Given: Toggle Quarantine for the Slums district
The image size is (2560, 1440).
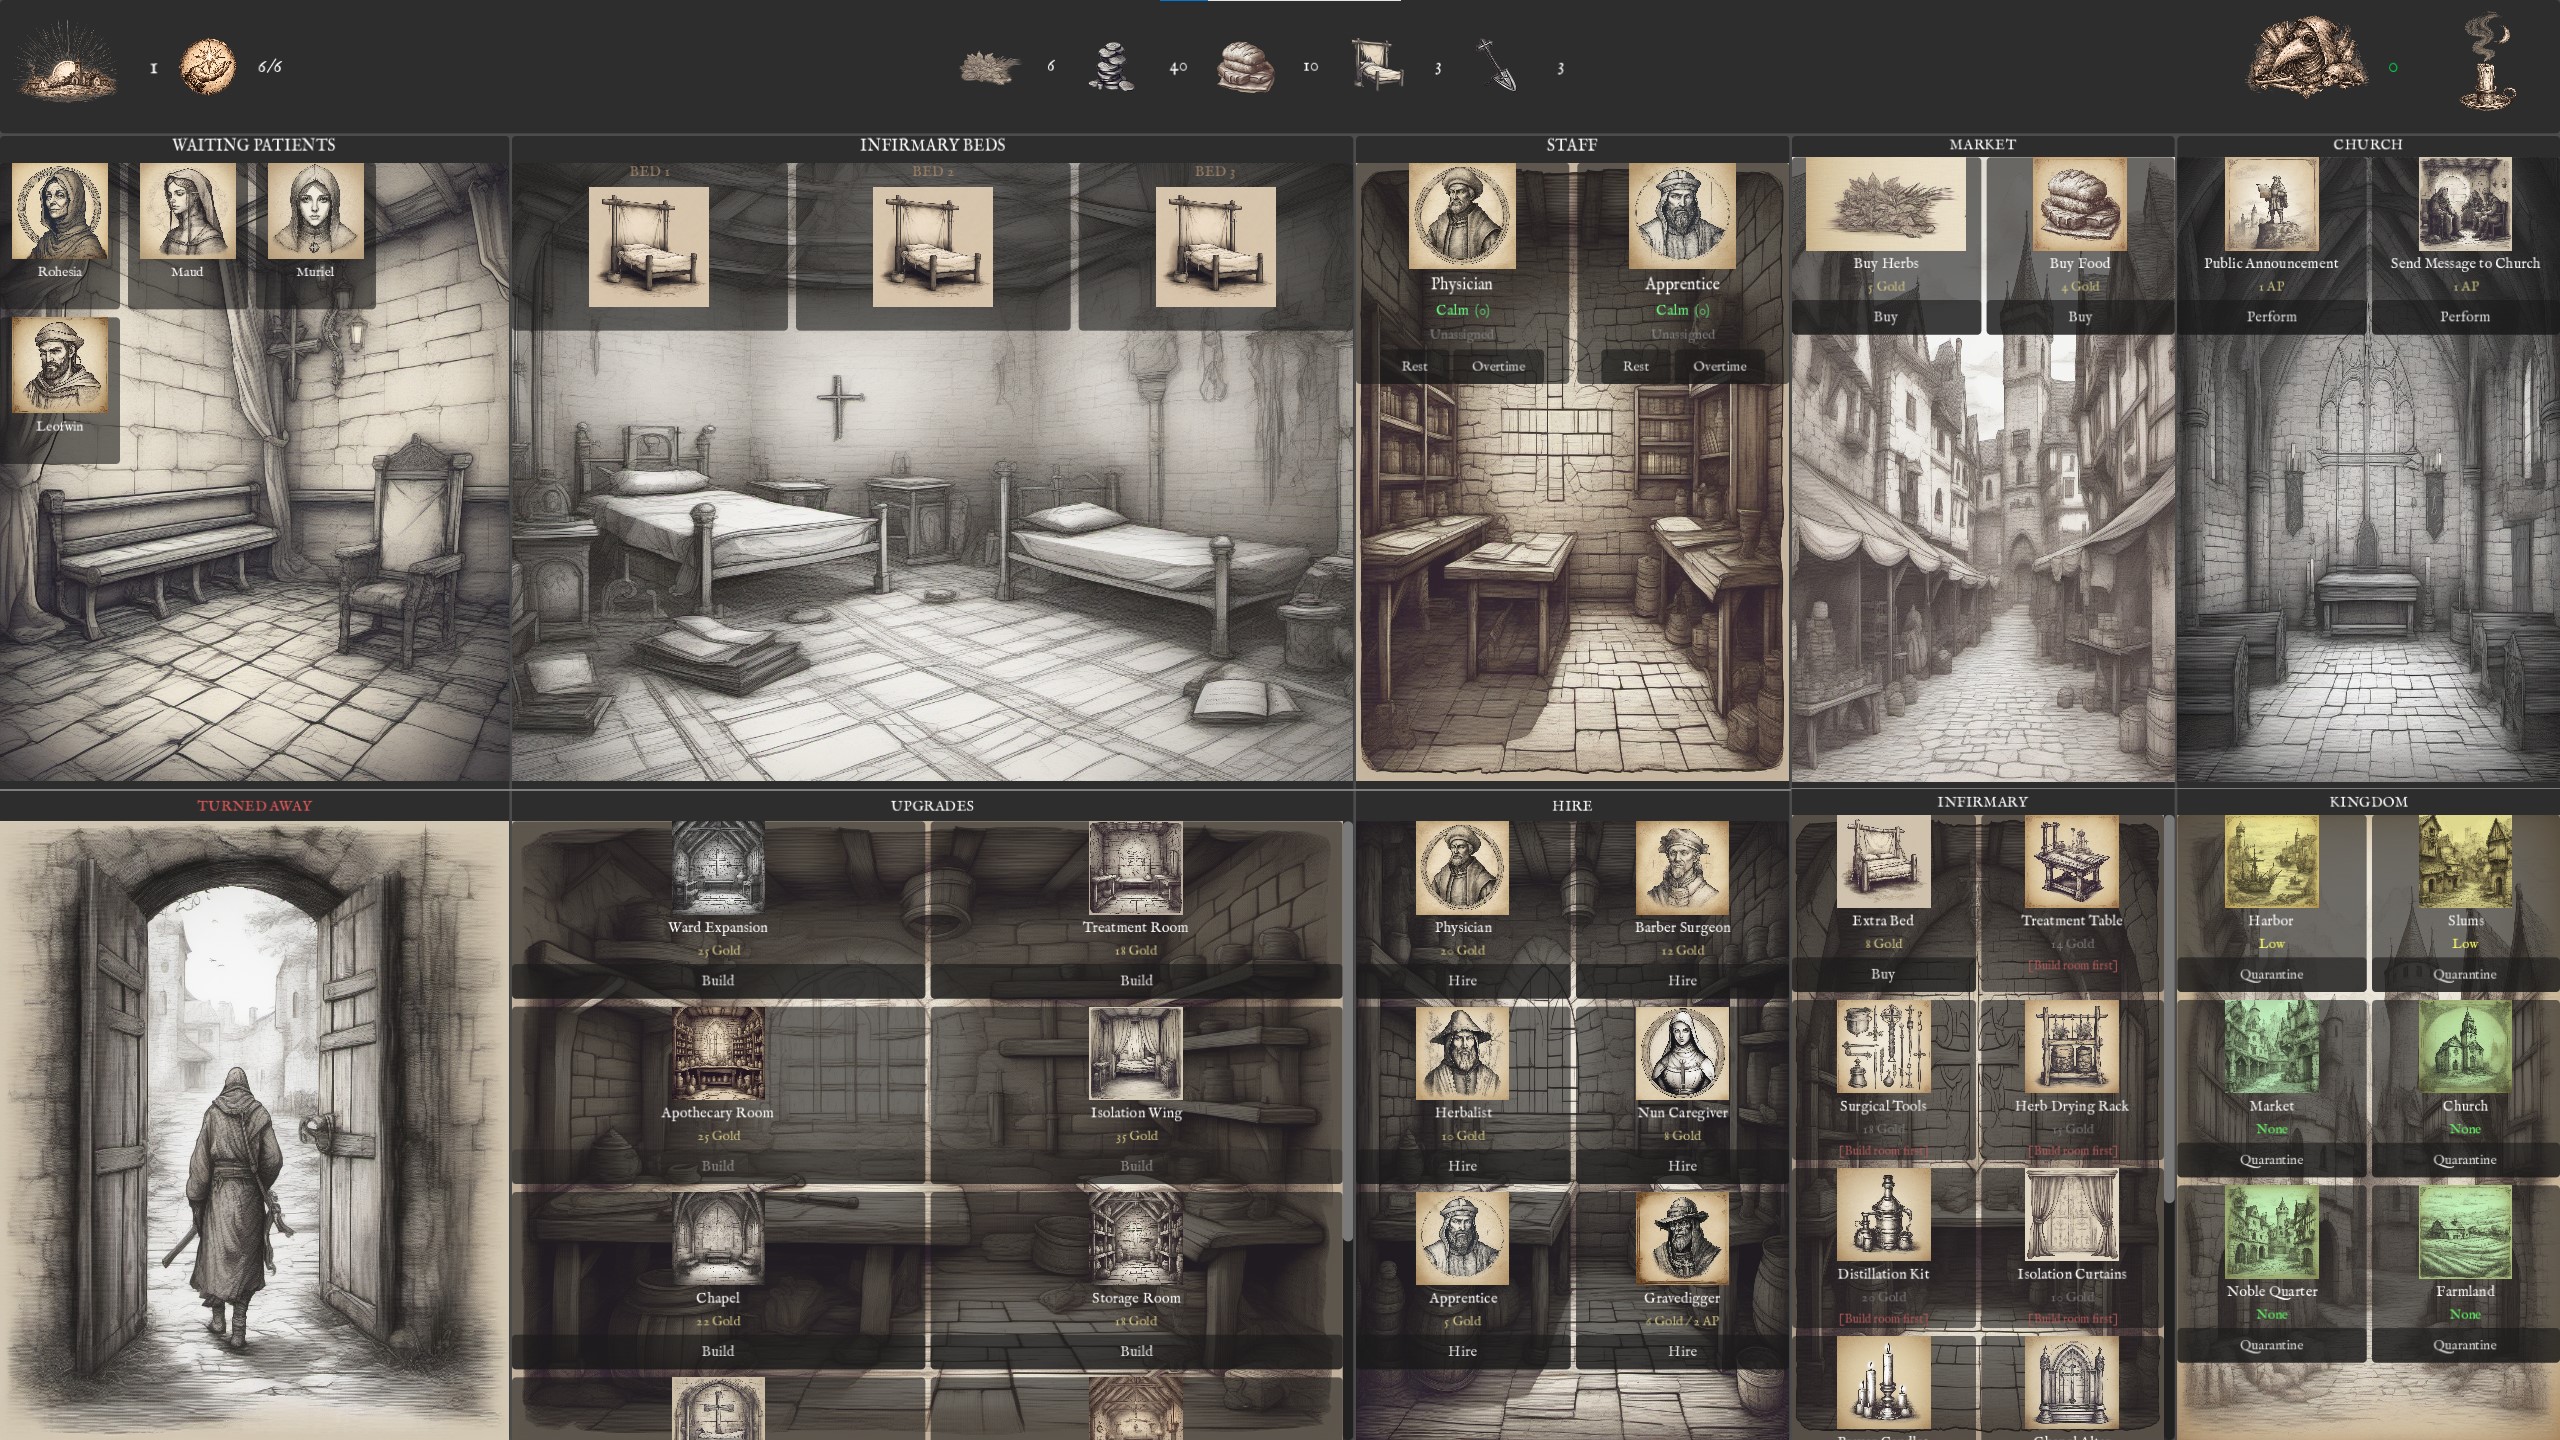Looking at the screenshot, I should click(x=2465, y=974).
